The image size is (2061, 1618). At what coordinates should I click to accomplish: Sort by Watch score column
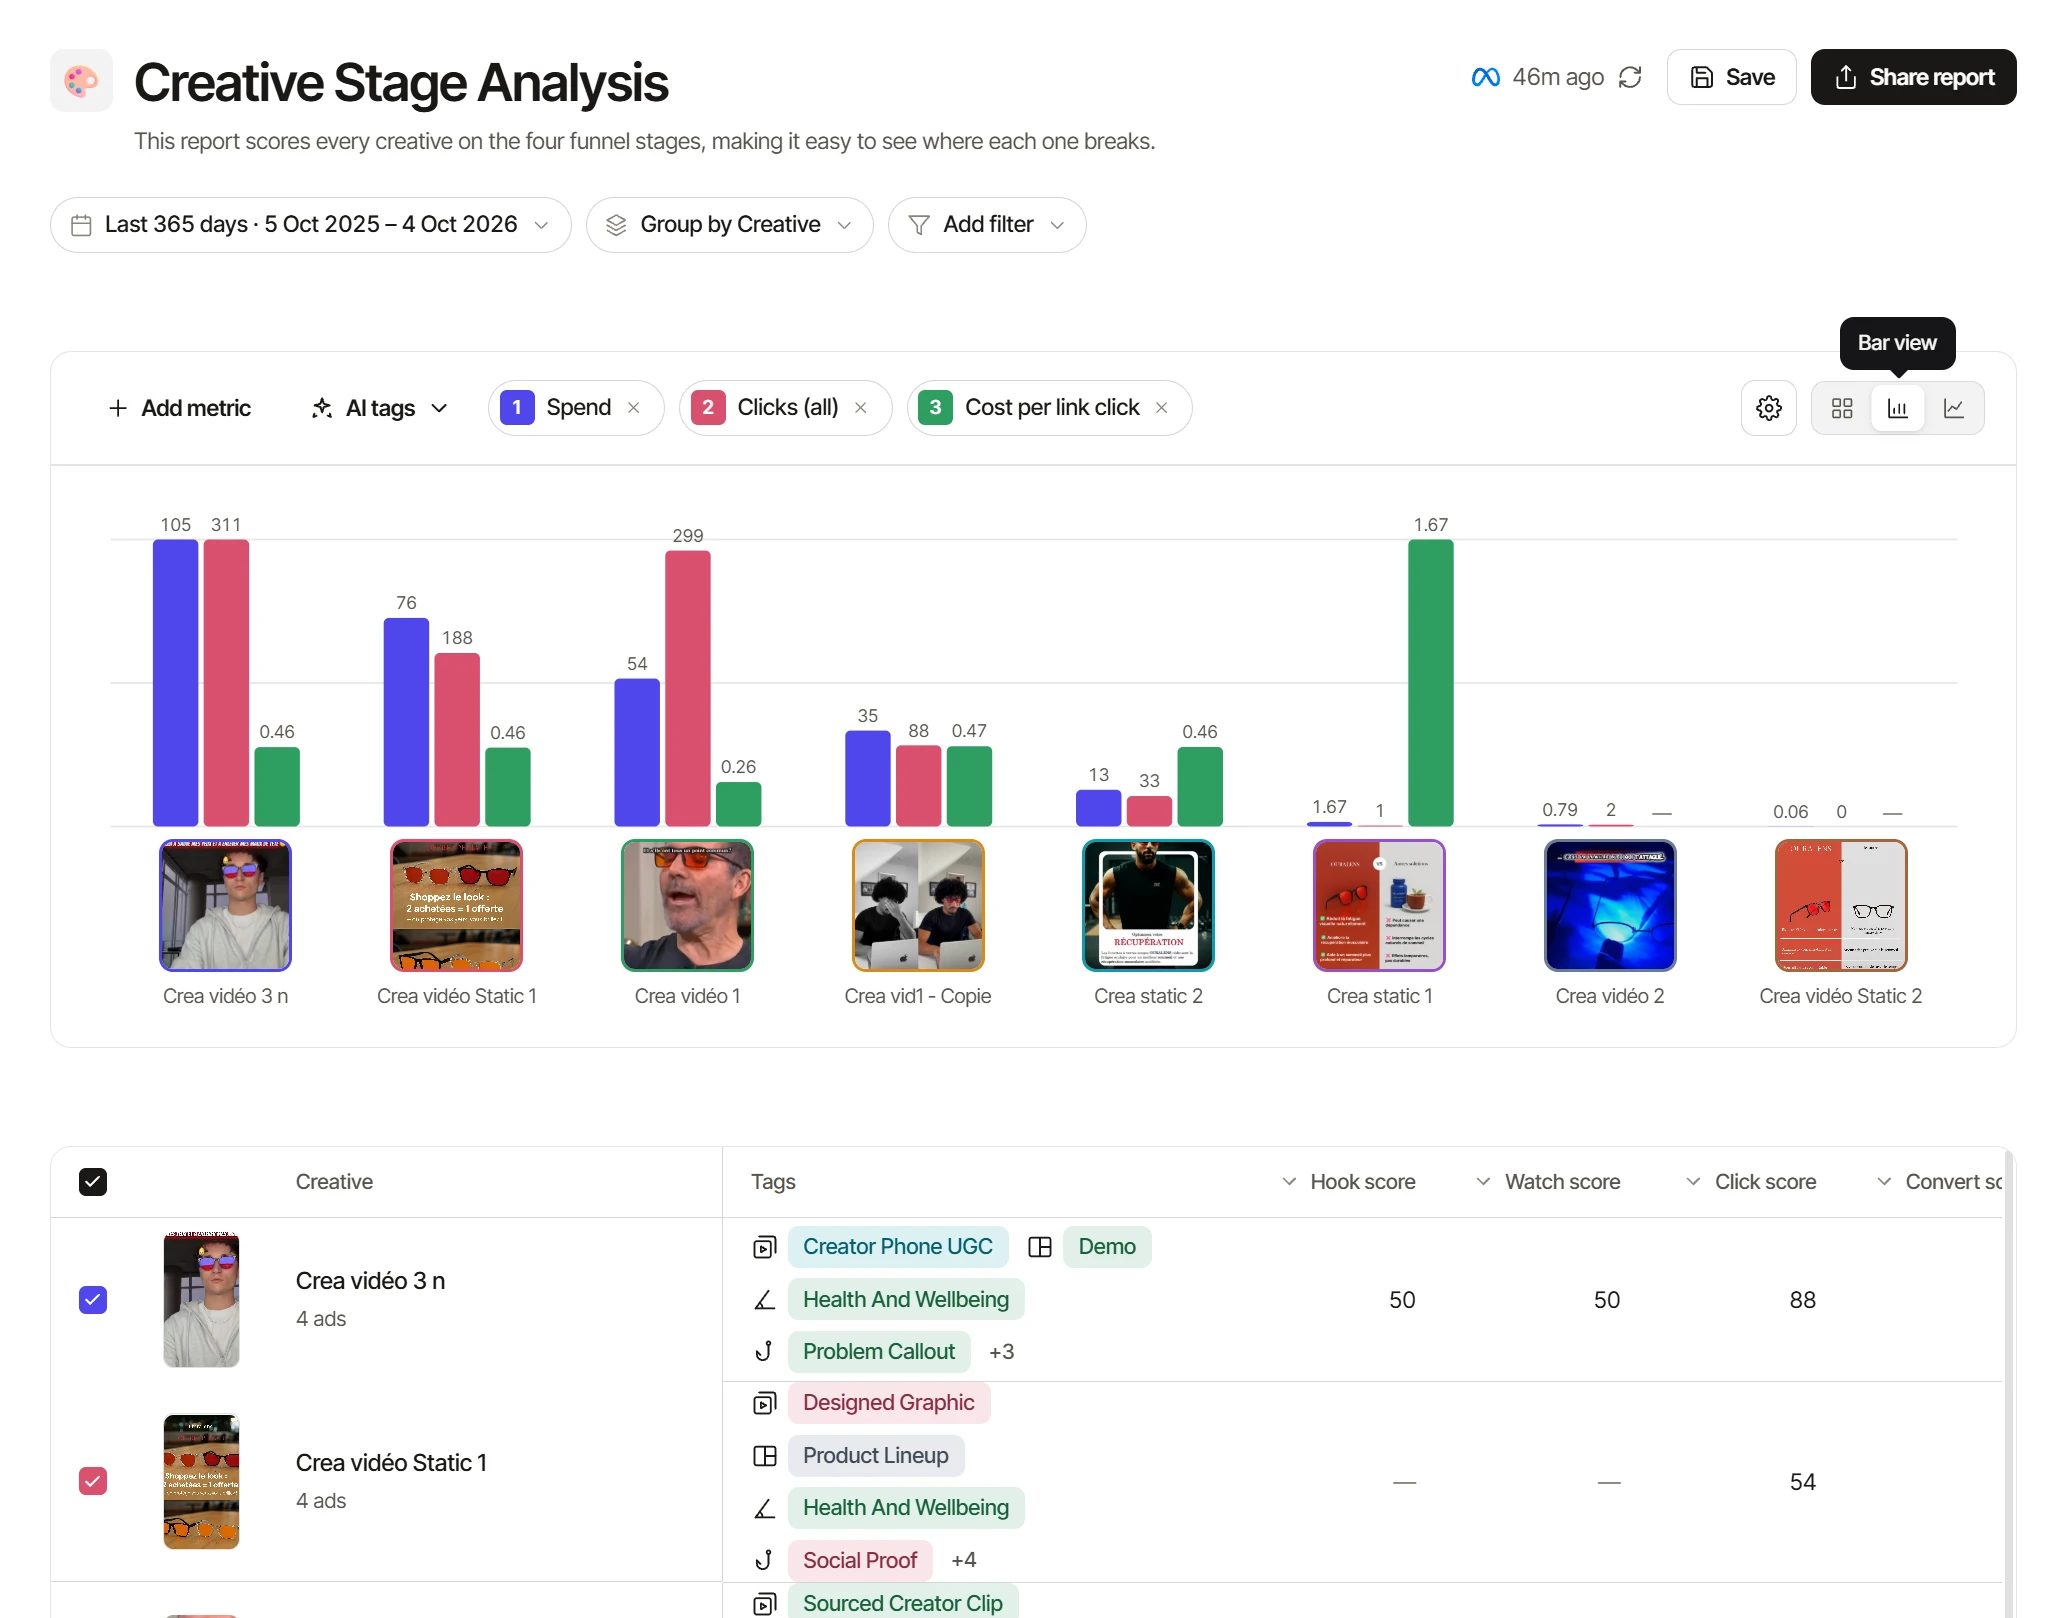[x=1549, y=1182]
